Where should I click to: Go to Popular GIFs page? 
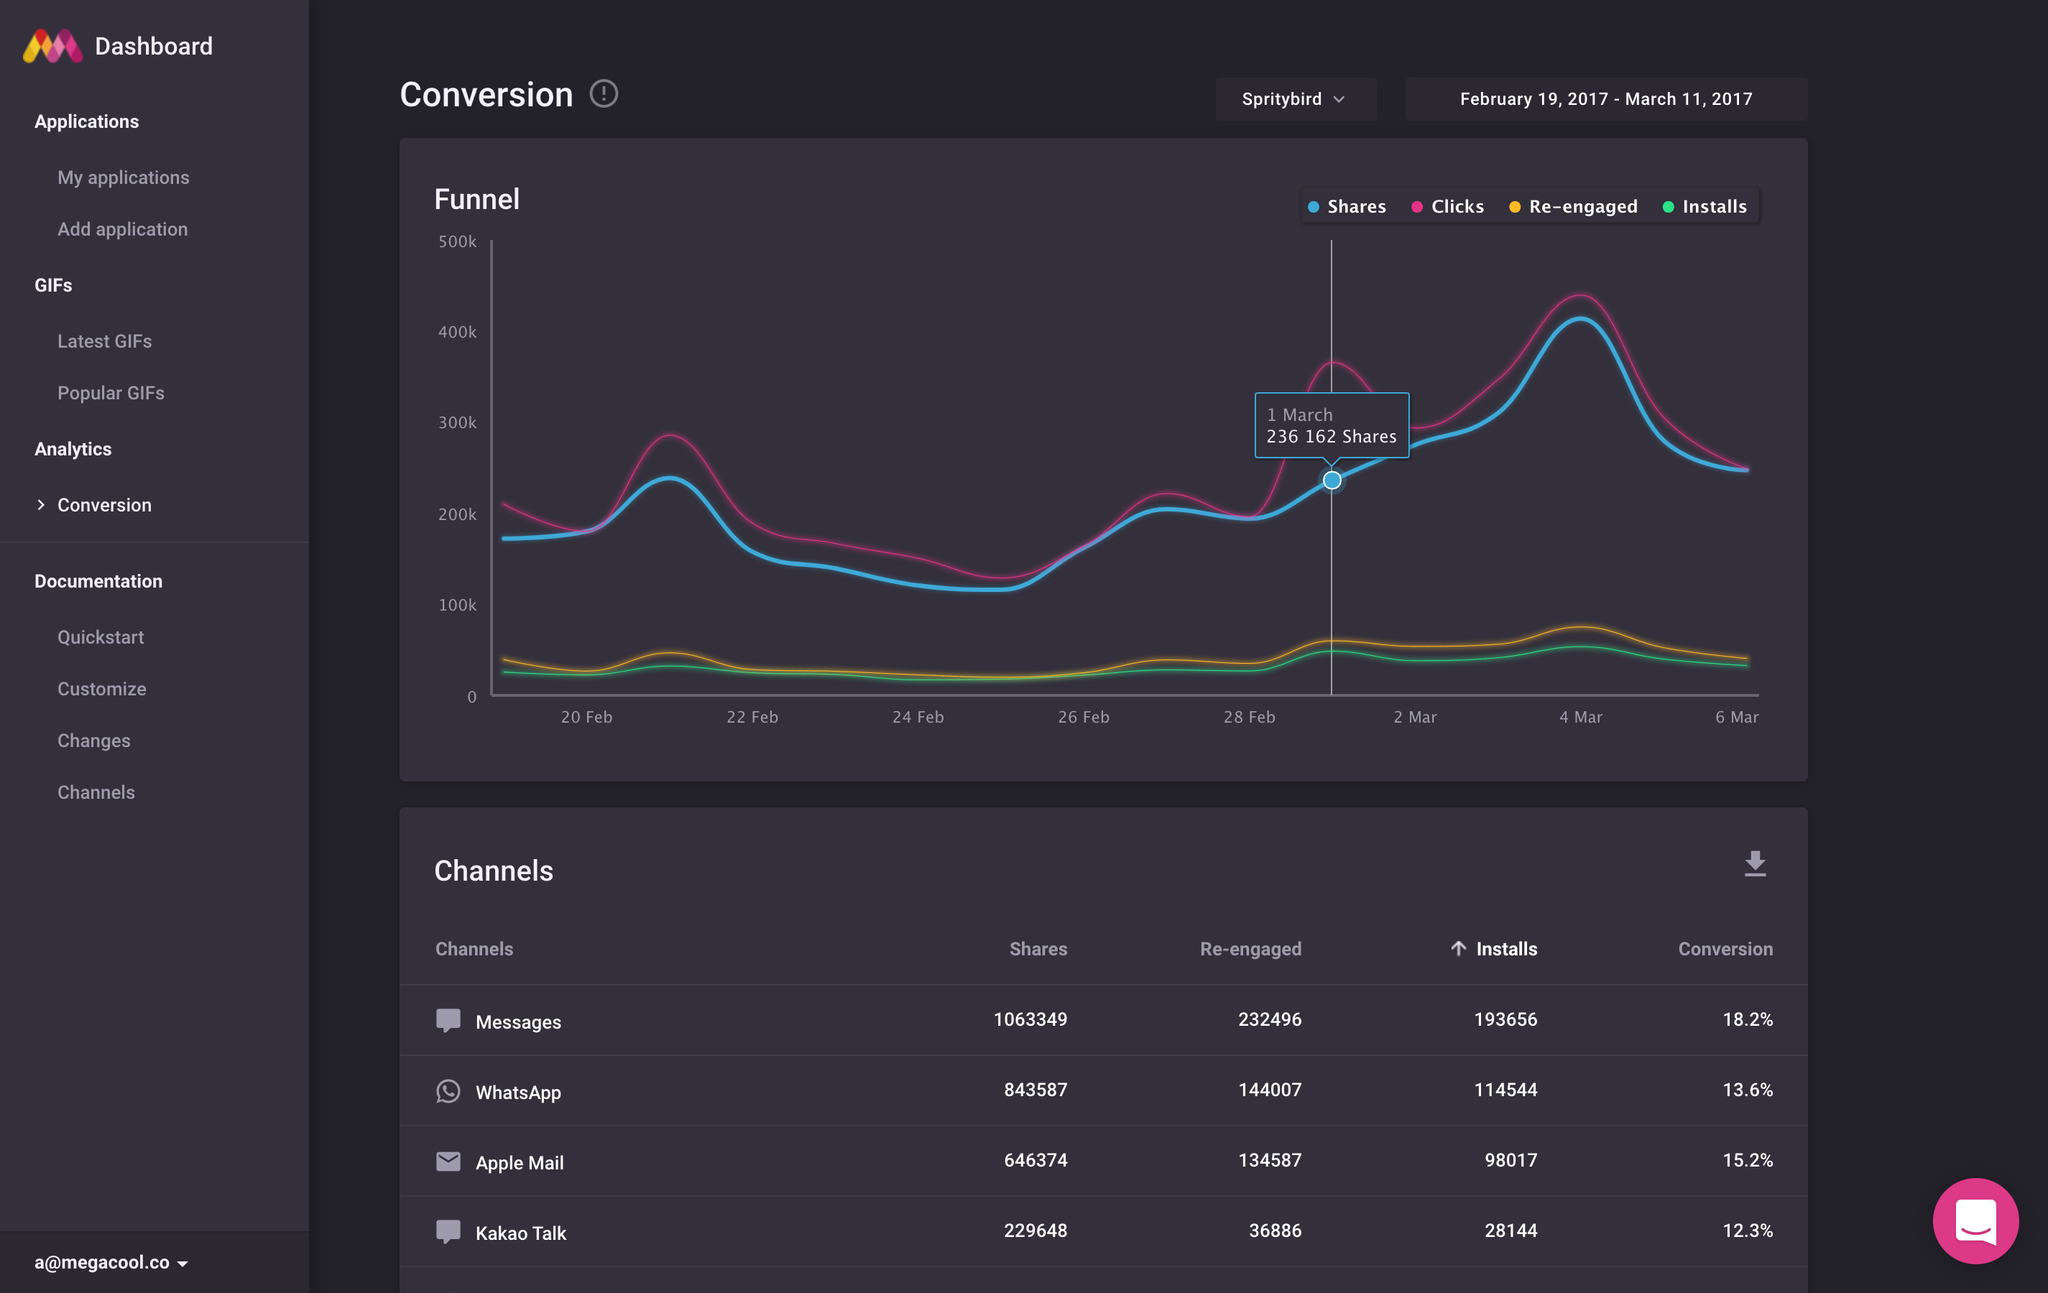tap(111, 393)
